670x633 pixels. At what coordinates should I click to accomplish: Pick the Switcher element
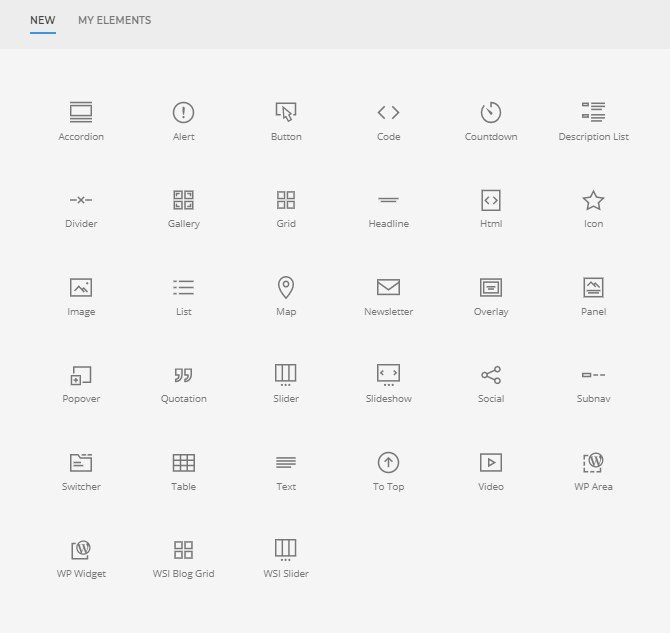(x=81, y=472)
